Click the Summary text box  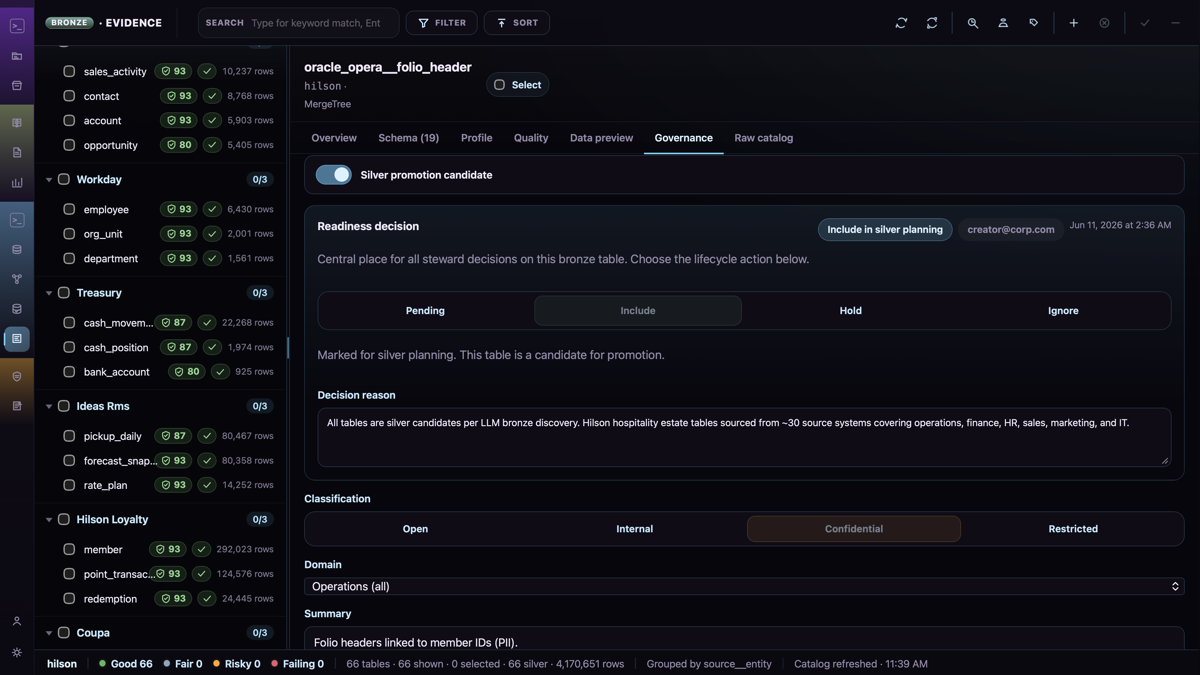click(x=744, y=640)
